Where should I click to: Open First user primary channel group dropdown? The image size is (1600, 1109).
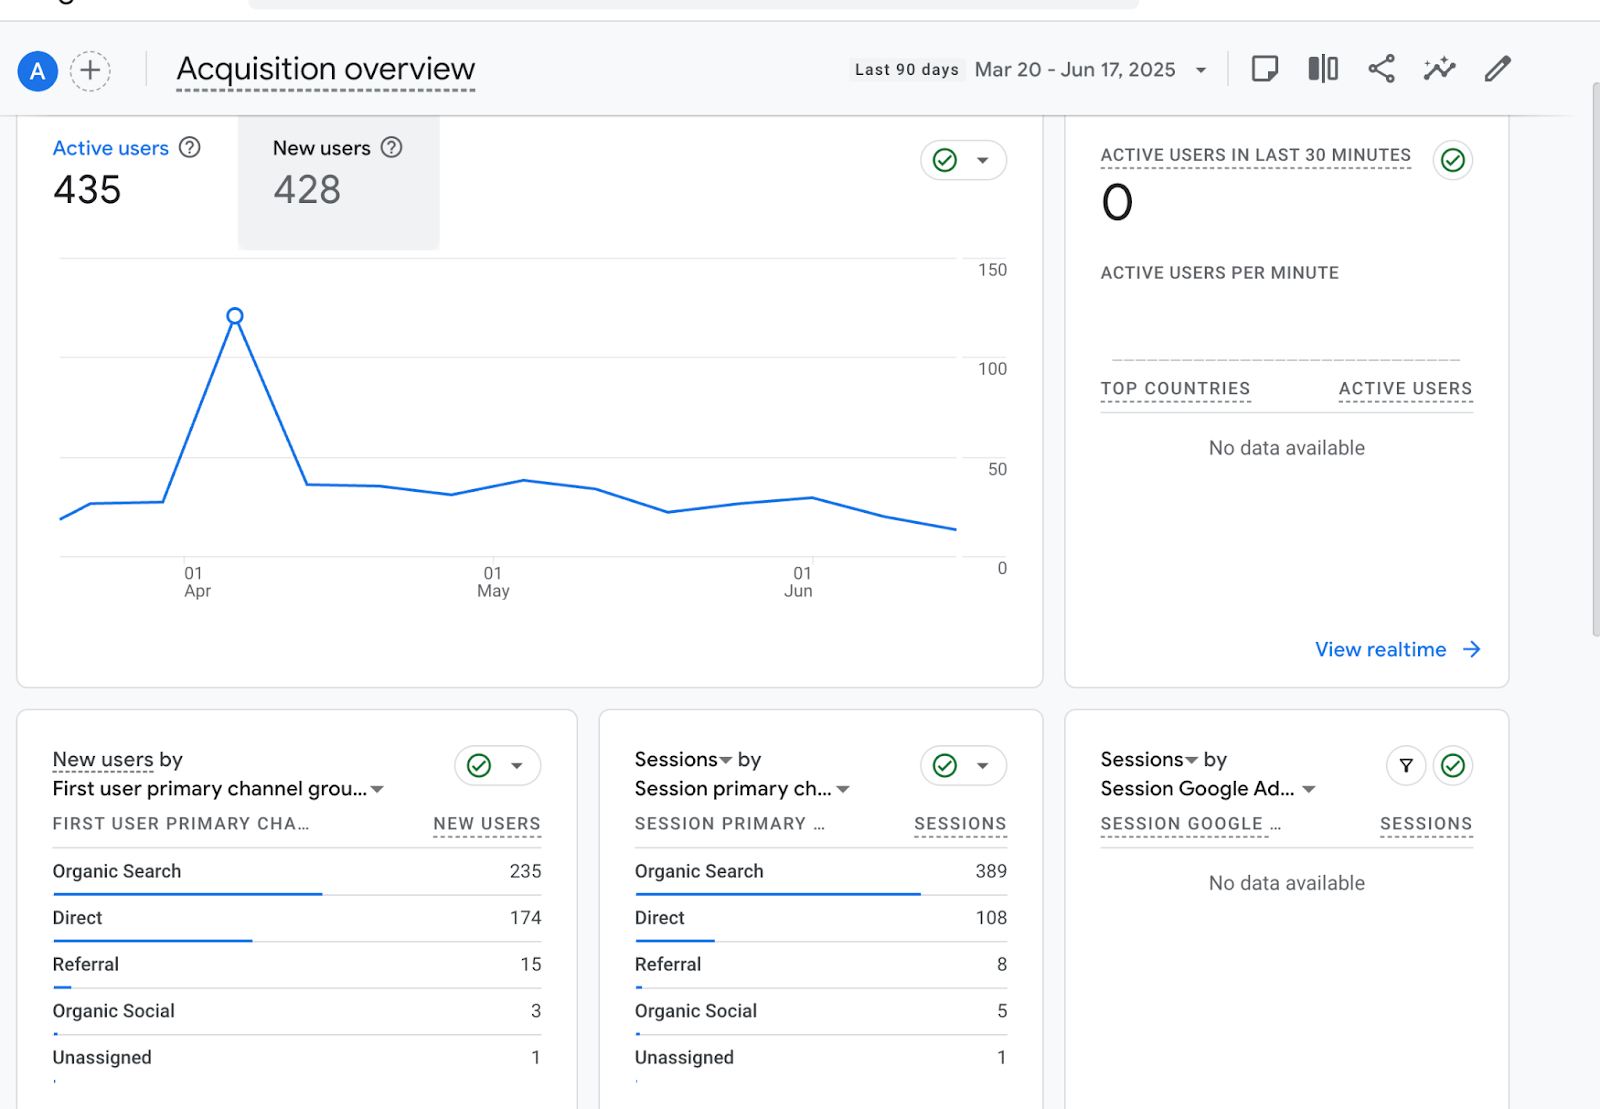[377, 789]
